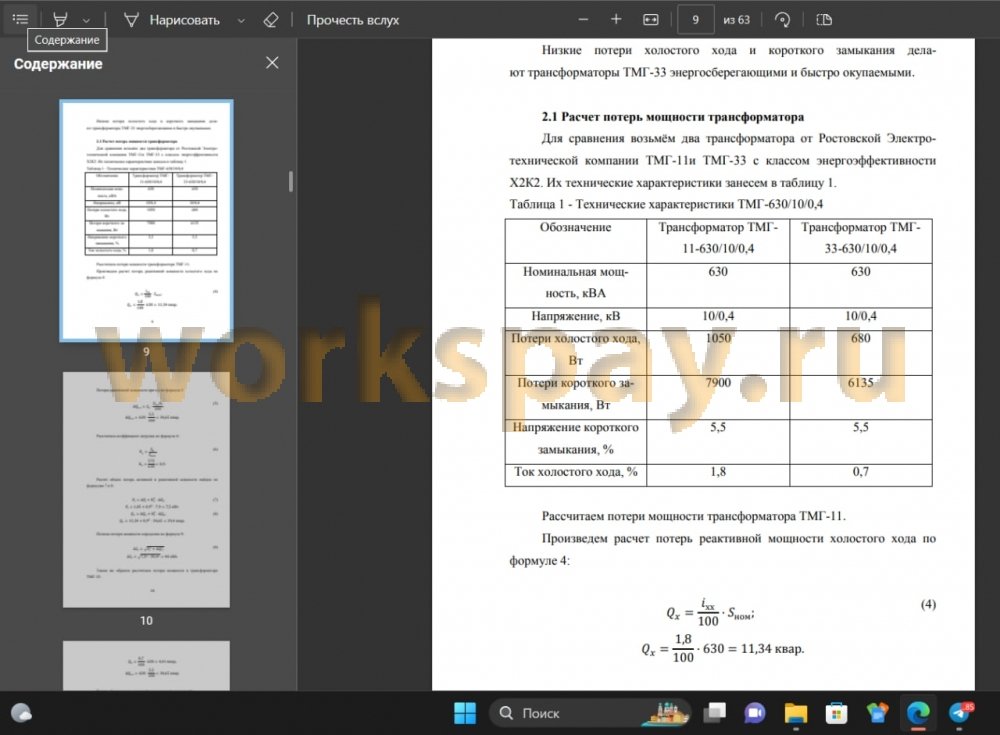
Task: Open Task View from the taskbar
Action: click(715, 713)
